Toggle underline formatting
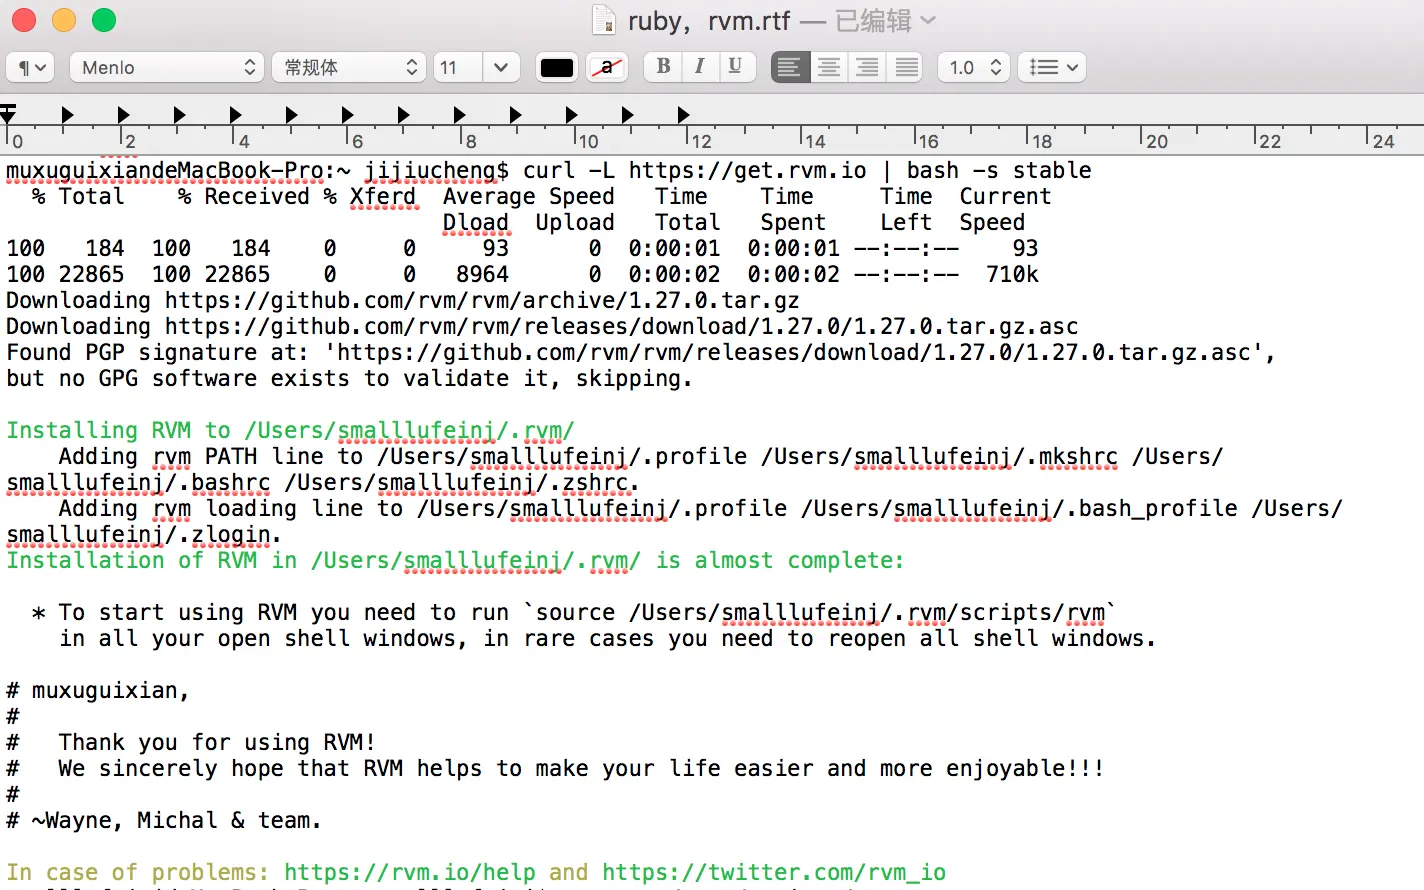The width and height of the screenshot is (1424, 890). (x=735, y=66)
